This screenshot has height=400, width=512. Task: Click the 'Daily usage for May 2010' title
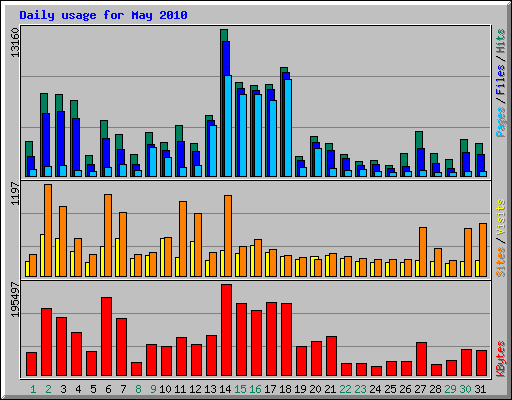tap(103, 15)
